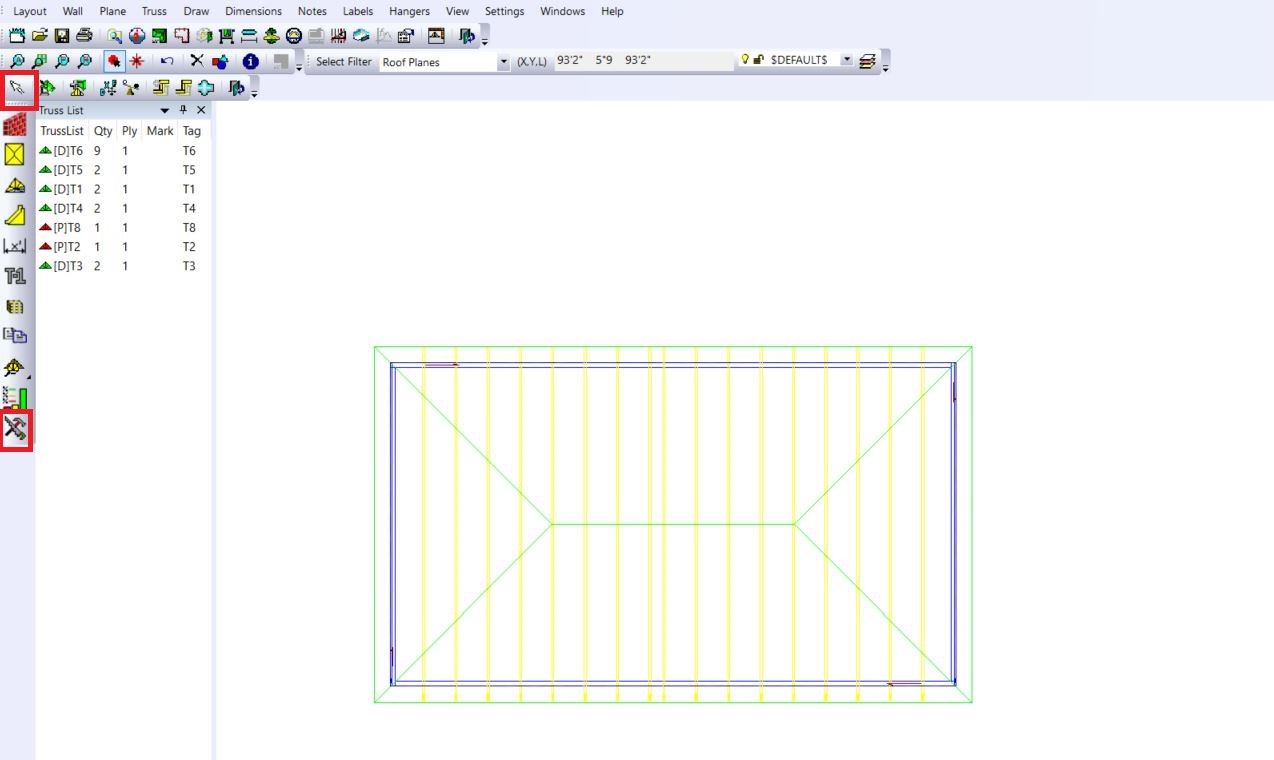This screenshot has width=1274, height=760.
Task: Click the printer icon in toolbar
Action: [84, 36]
